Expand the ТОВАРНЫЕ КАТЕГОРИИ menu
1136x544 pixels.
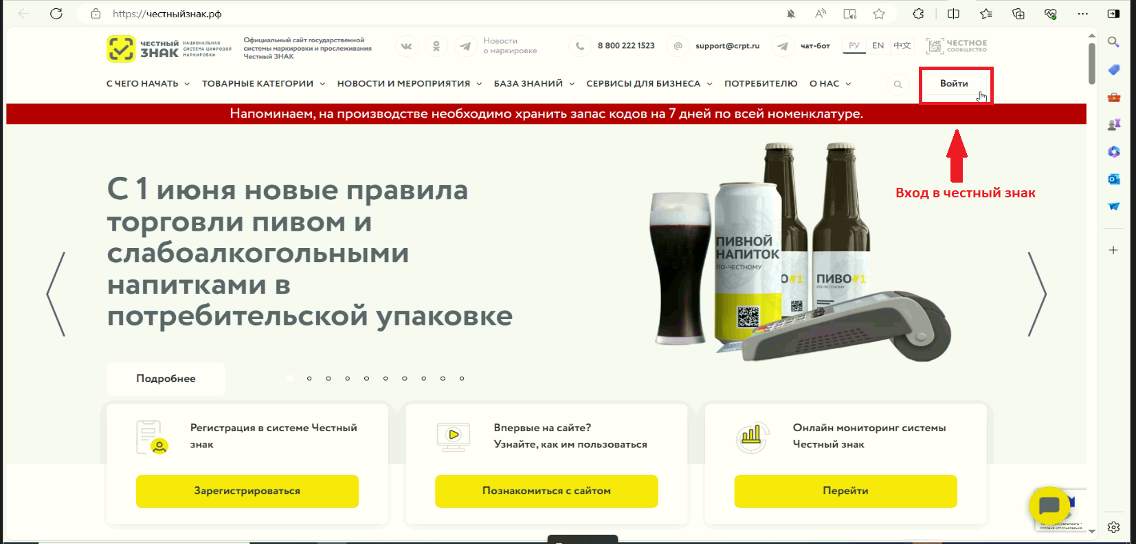pos(263,84)
